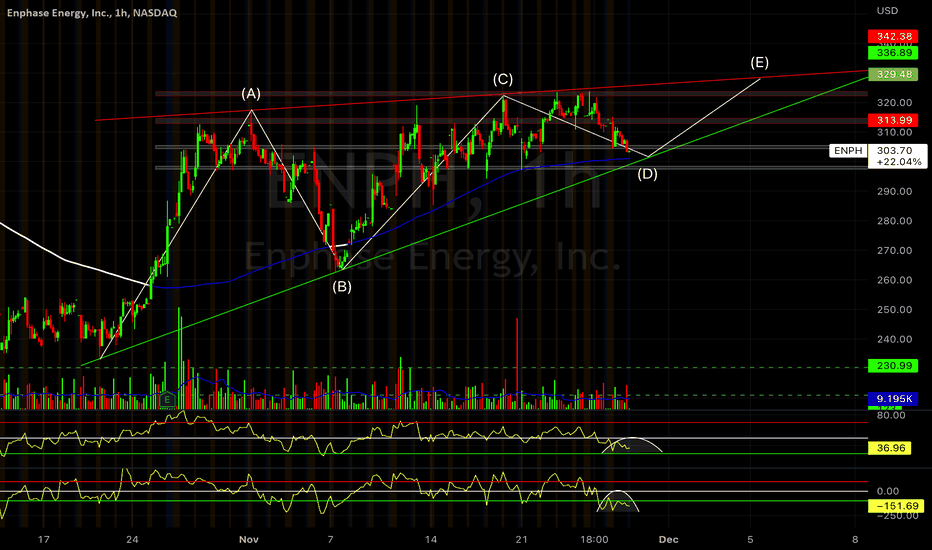Image resolution: width=932 pixels, height=550 pixels.
Task: Select the 329.48 price label
Action: click(x=893, y=74)
